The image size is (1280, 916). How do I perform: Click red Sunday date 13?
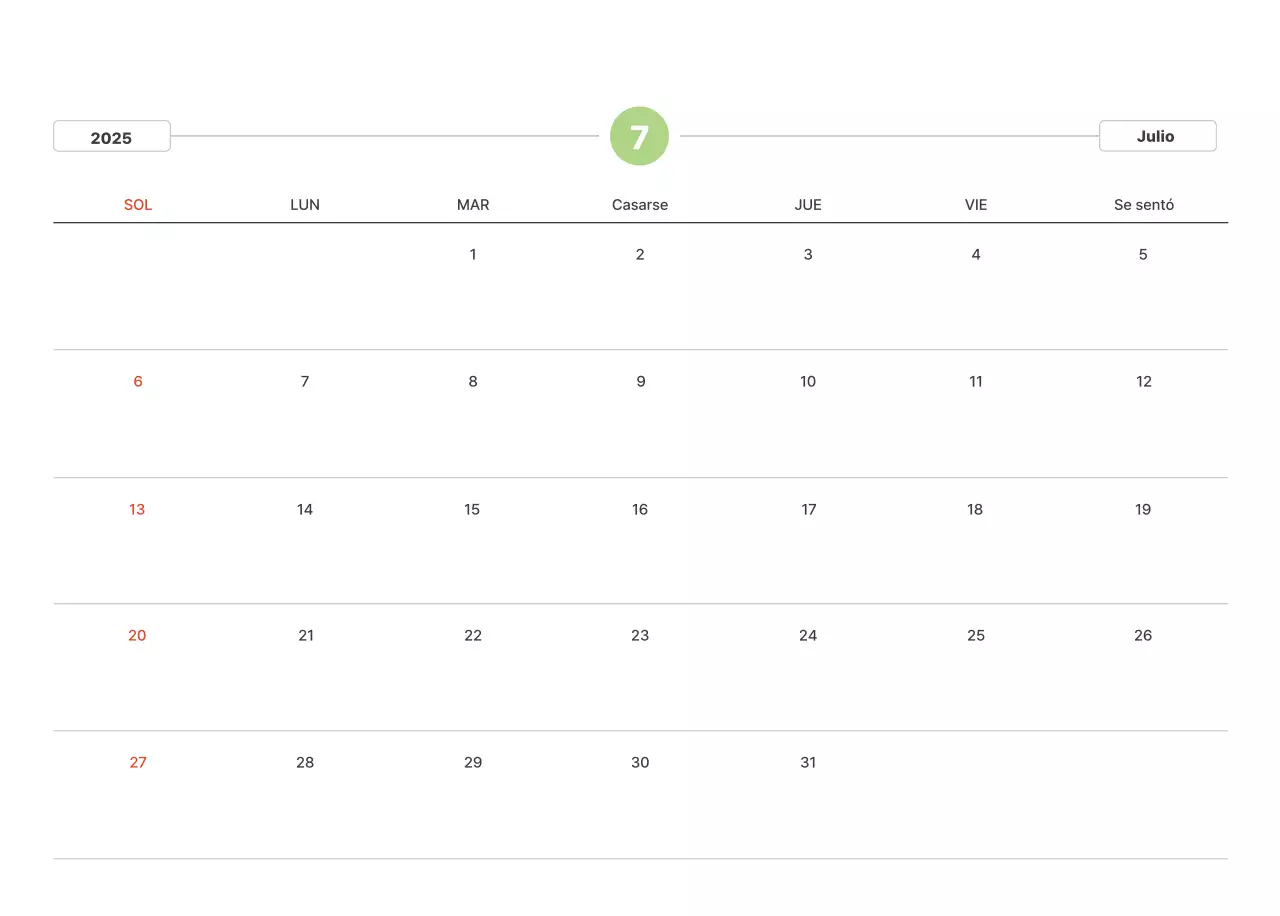click(x=137, y=509)
